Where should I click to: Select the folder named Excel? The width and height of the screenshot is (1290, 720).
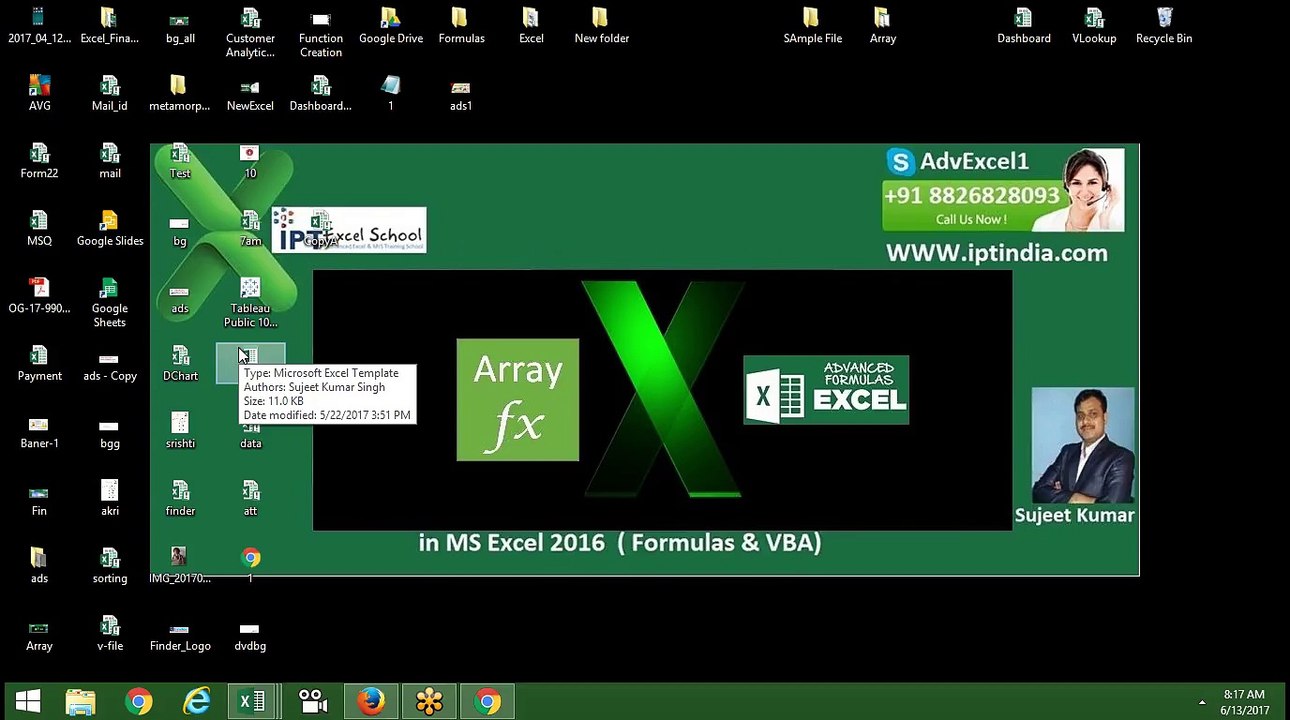531,26
